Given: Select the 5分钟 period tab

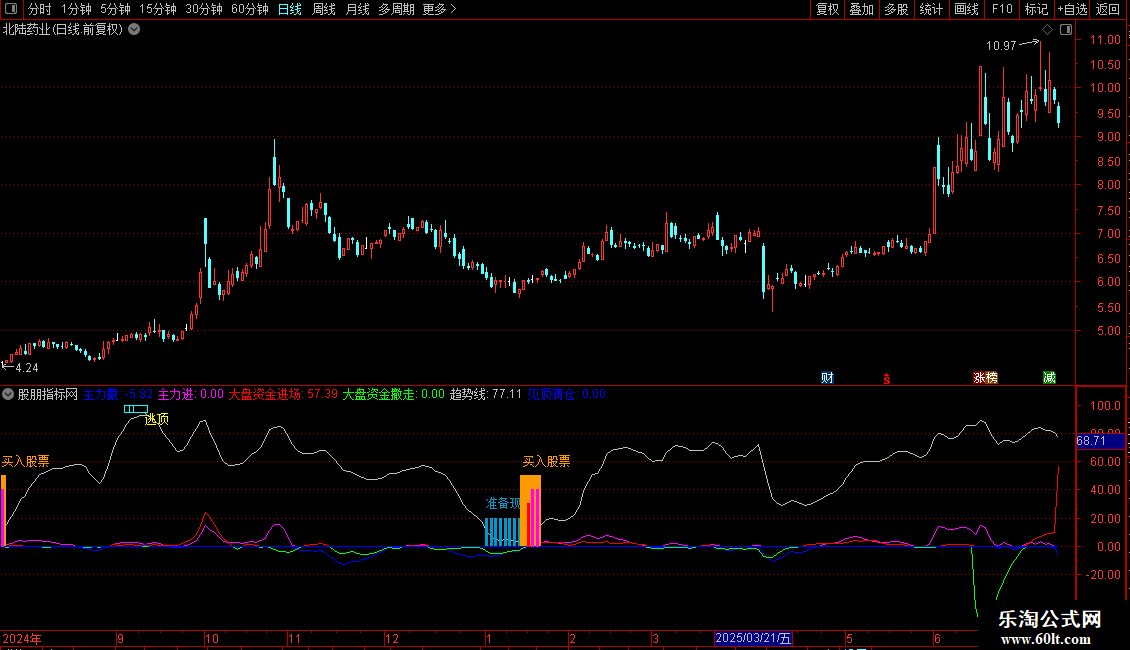Looking at the screenshot, I should (115, 9).
